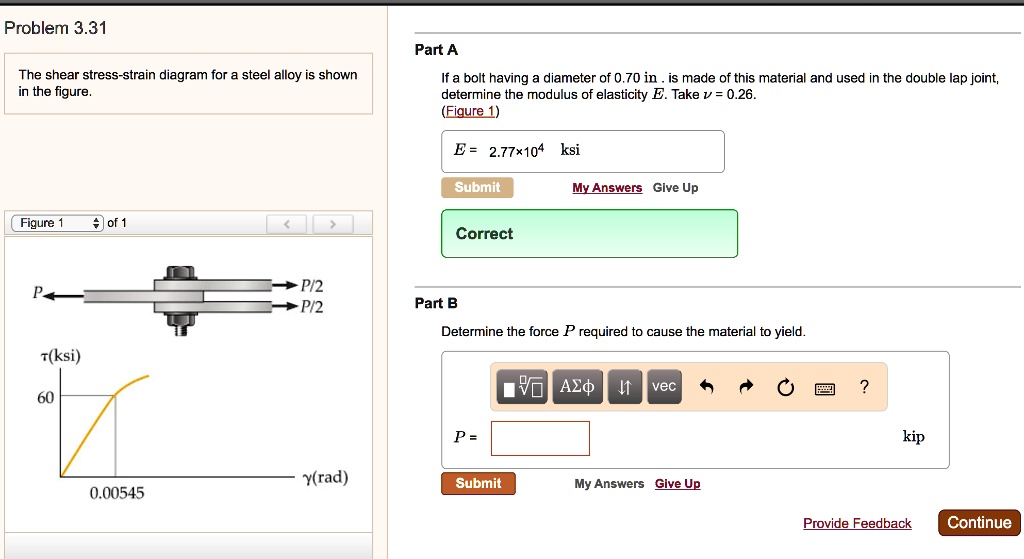Submit the Part B answer

(x=478, y=483)
